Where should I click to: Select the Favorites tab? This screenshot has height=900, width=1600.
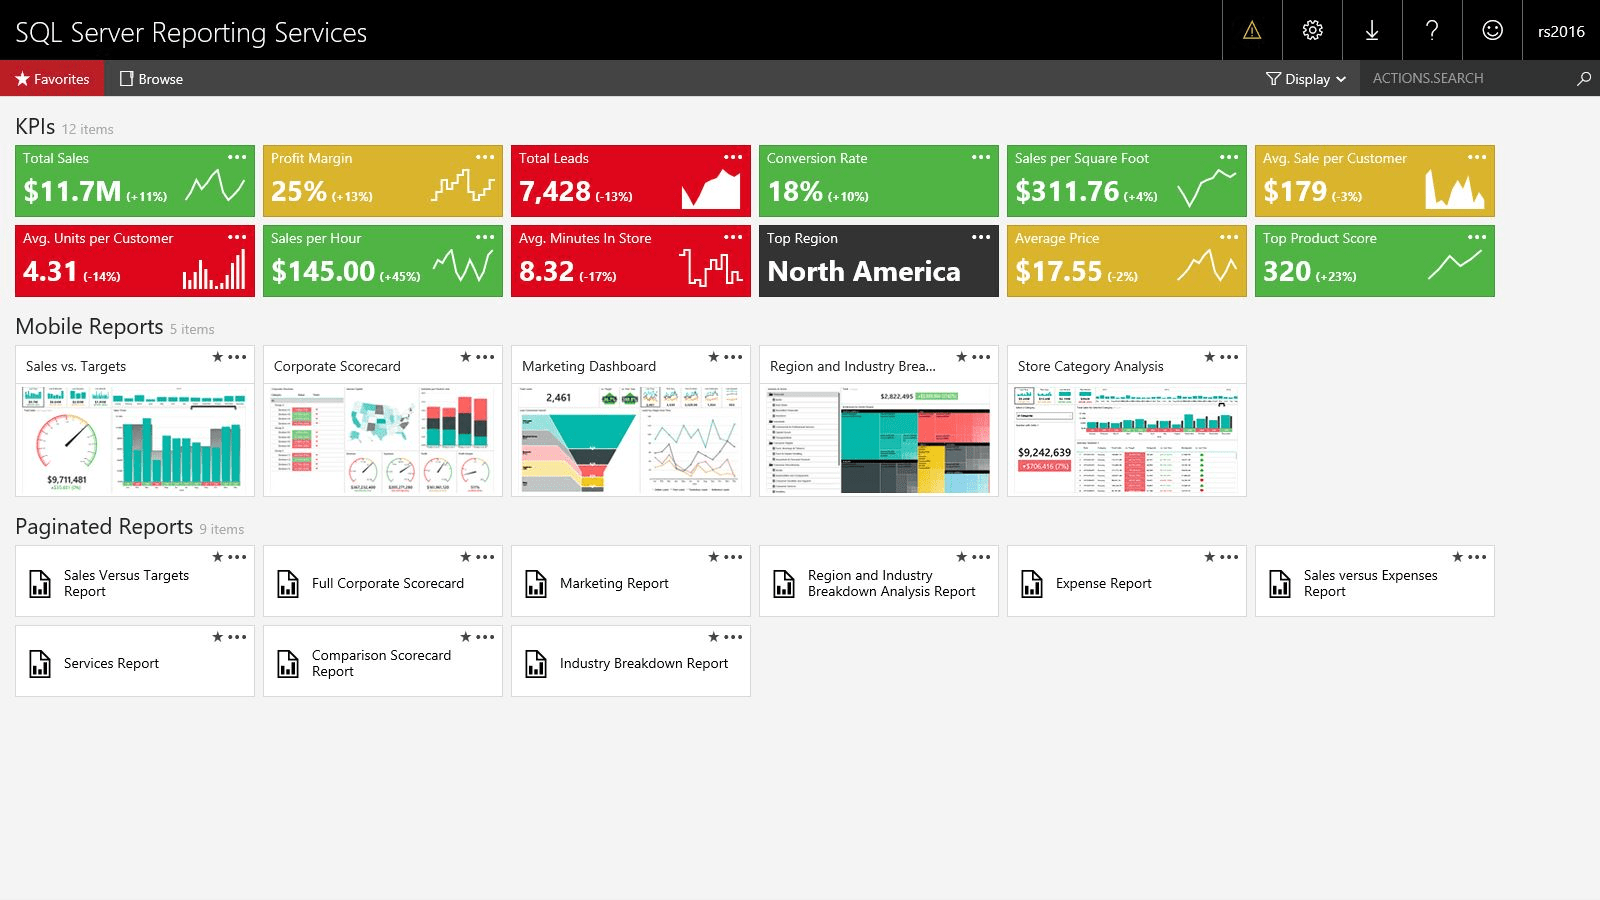tap(51, 78)
